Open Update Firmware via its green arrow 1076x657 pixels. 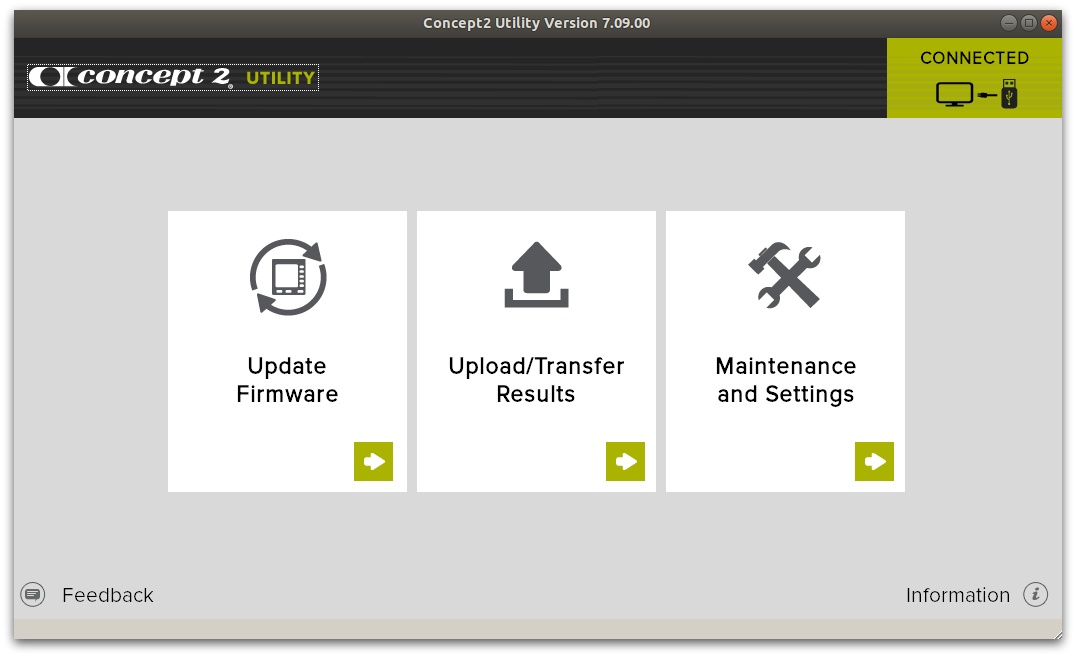[x=373, y=461]
